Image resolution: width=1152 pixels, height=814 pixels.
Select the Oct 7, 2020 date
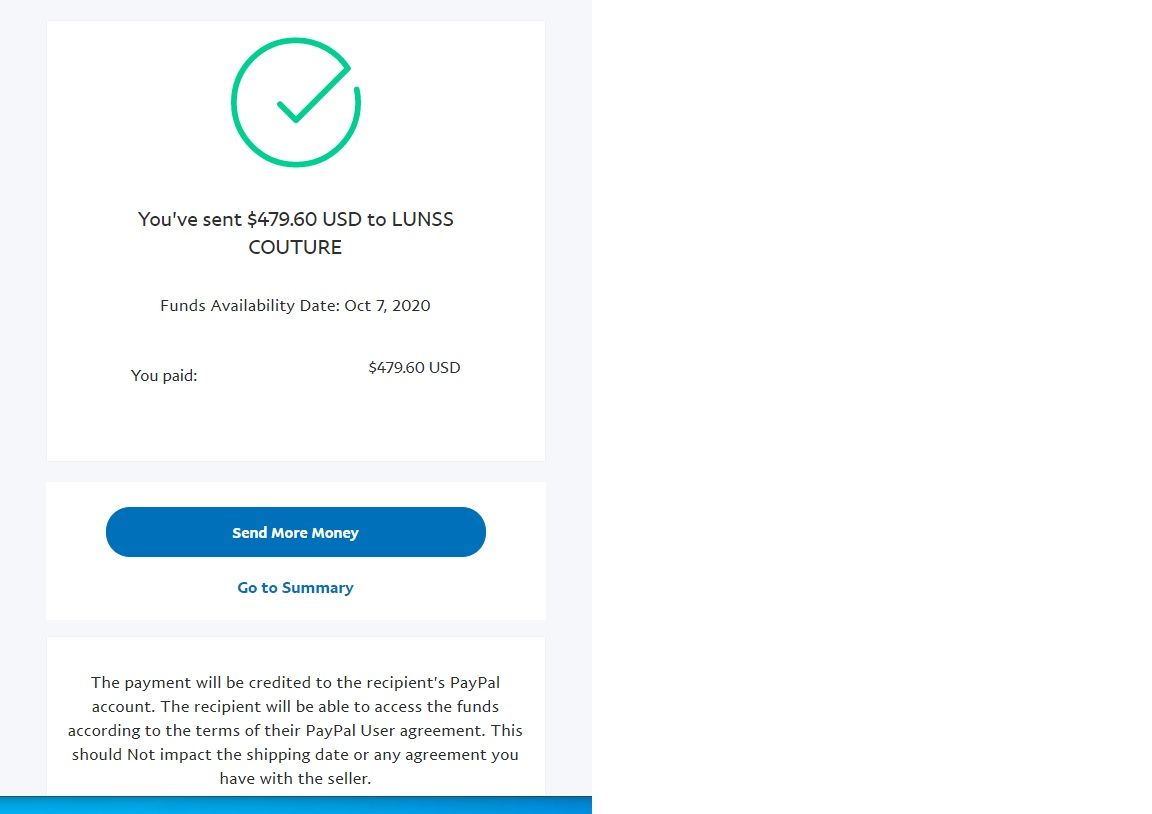pos(387,306)
